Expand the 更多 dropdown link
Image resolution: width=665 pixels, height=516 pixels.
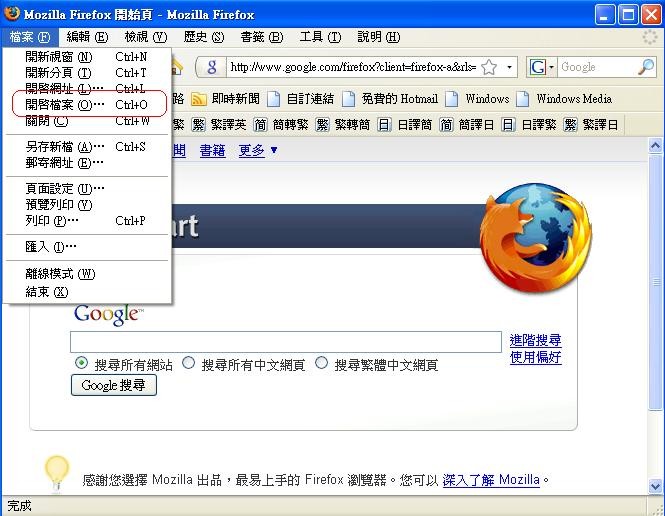pos(258,151)
